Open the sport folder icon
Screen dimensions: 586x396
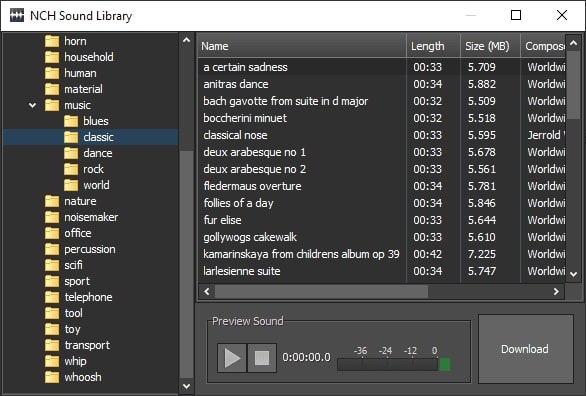click(52, 281)
